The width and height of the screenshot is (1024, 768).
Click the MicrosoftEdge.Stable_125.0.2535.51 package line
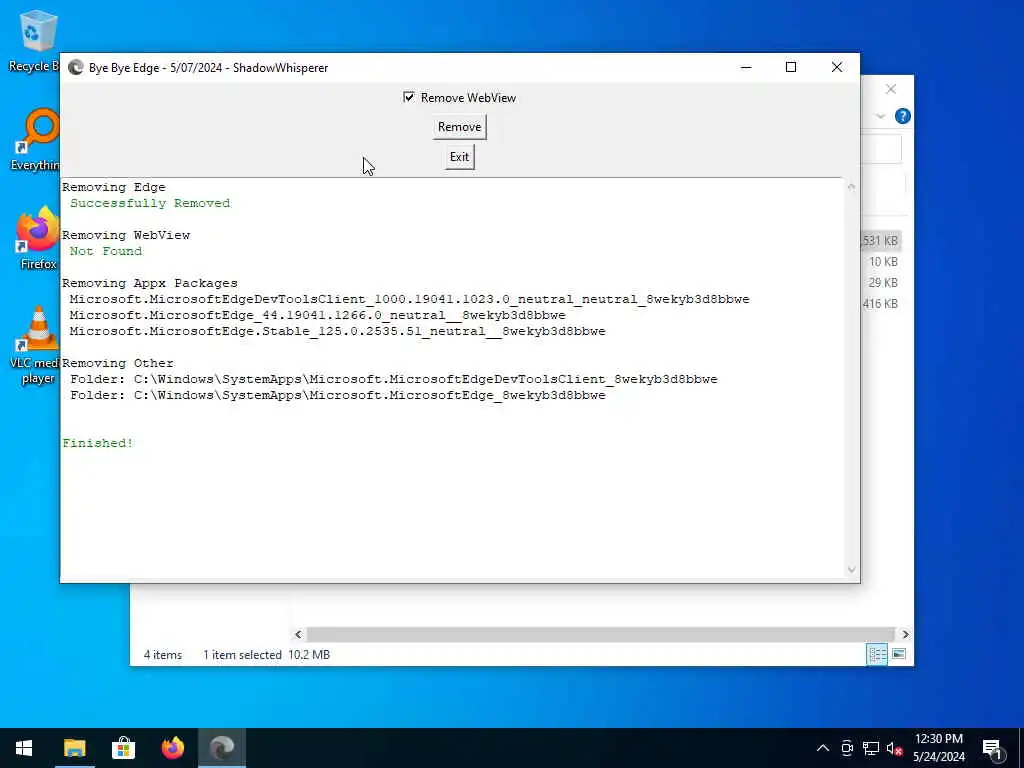pos(338,330)
